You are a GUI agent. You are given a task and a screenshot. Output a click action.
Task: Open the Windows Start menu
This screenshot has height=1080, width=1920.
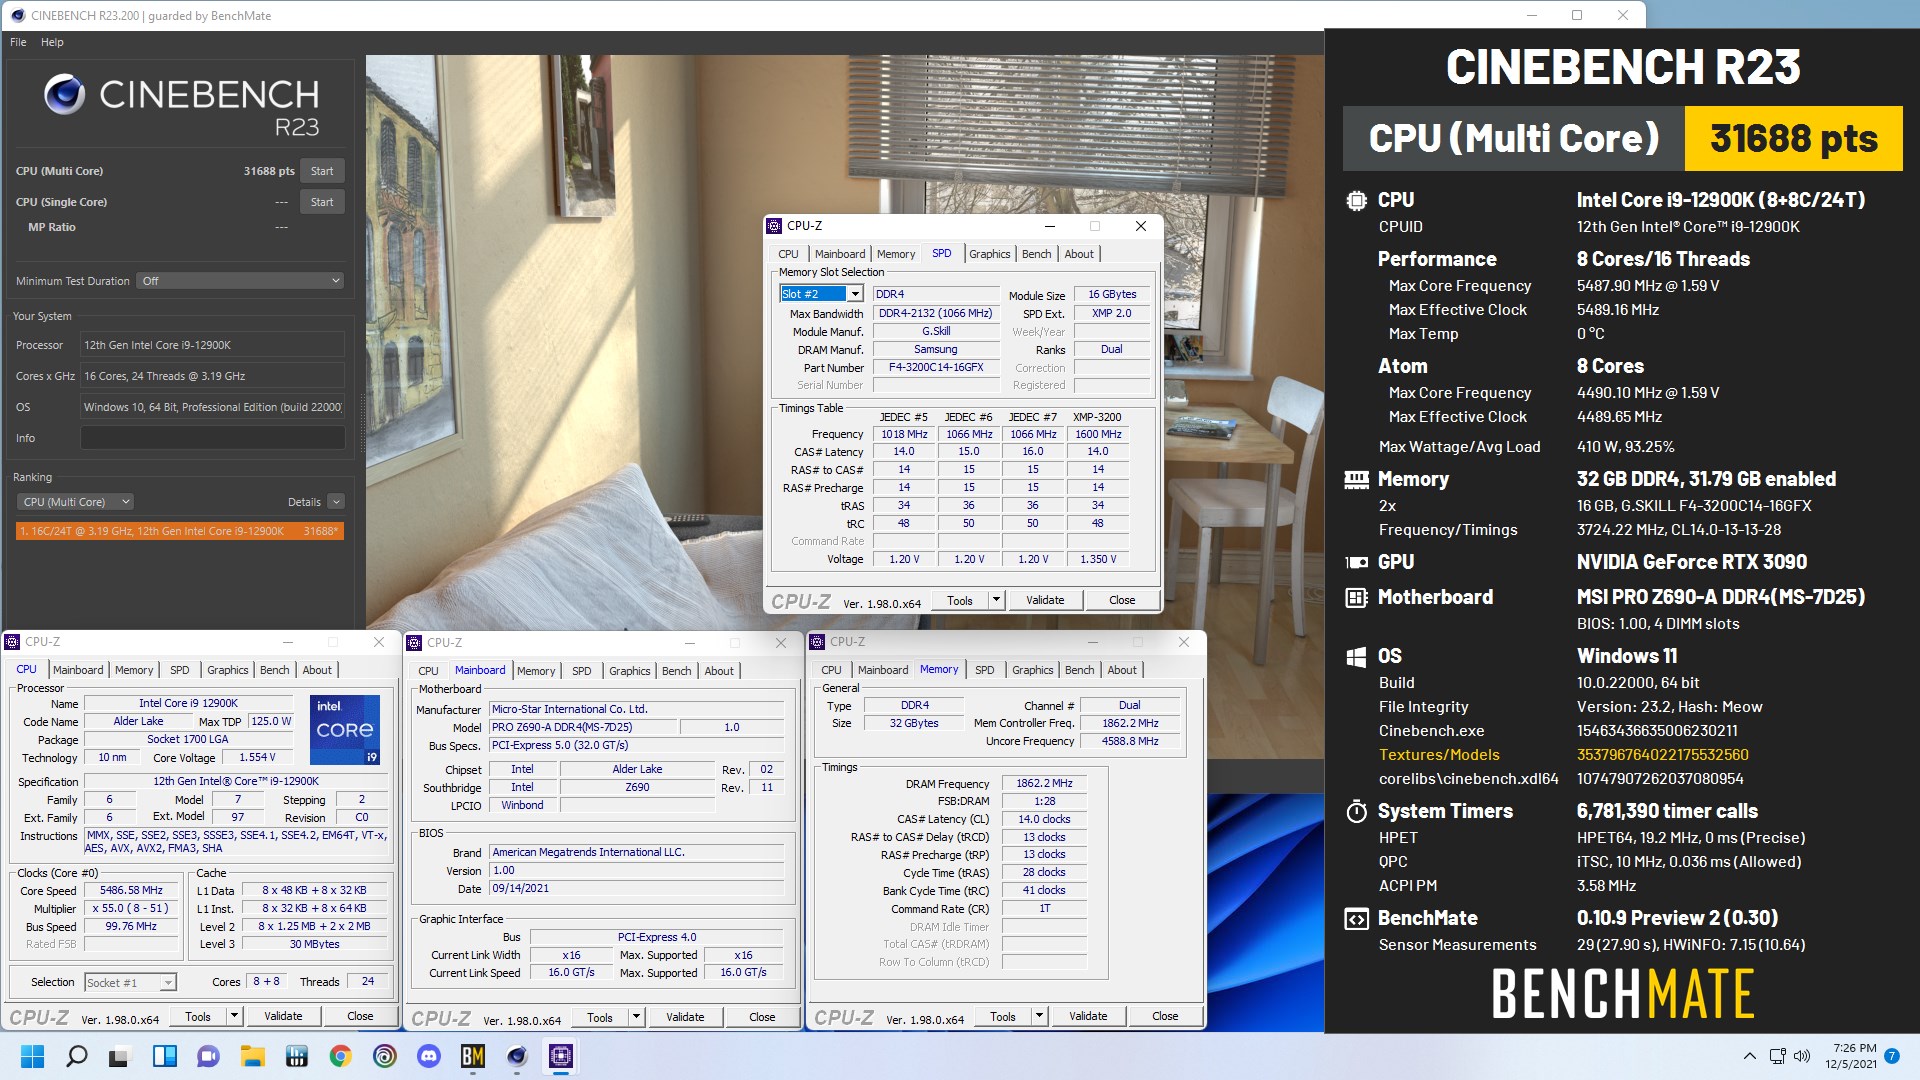pos(32,1056)
